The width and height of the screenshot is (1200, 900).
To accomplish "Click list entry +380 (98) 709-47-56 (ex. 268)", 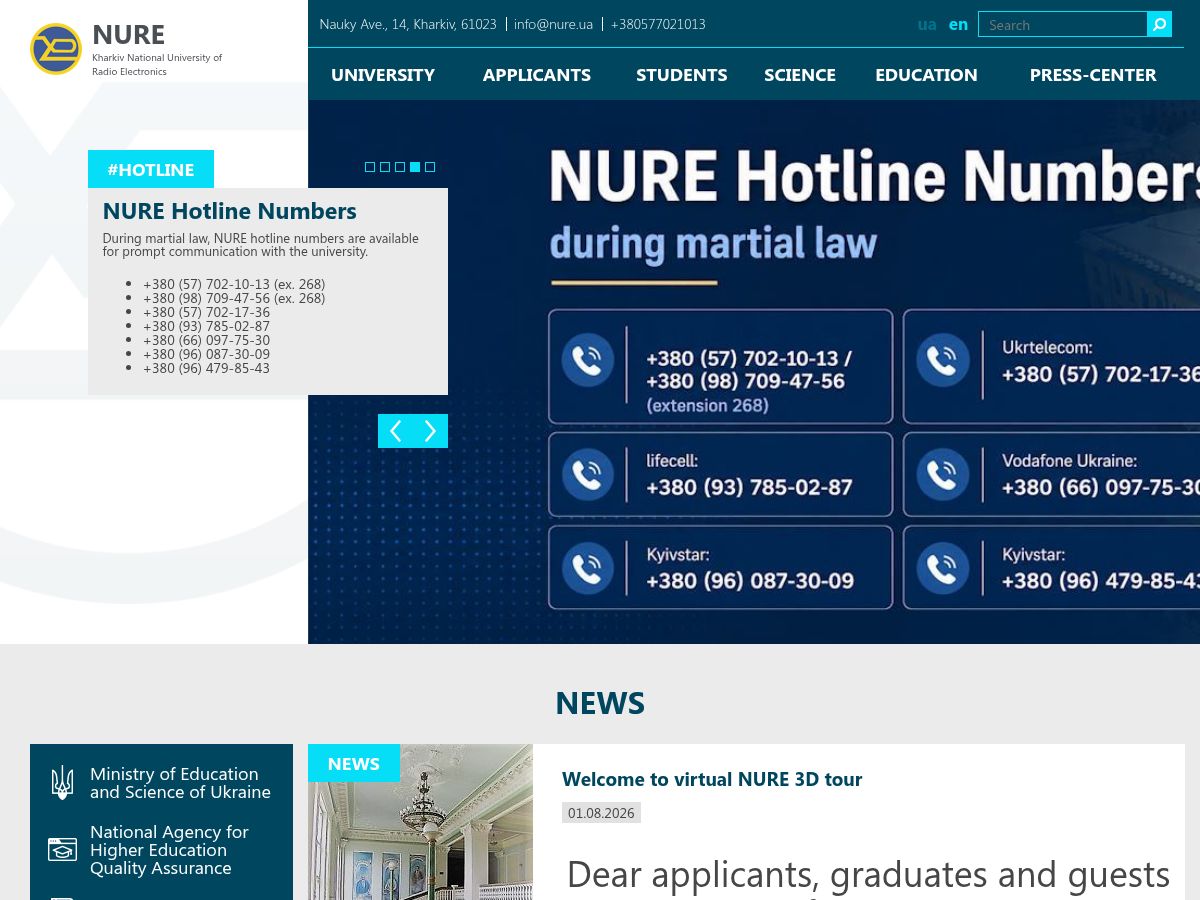I will coord(234,298).
